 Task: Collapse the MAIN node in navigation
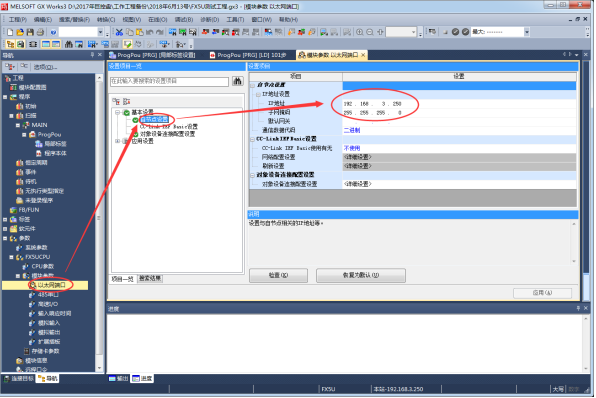[x=18, y=125]
